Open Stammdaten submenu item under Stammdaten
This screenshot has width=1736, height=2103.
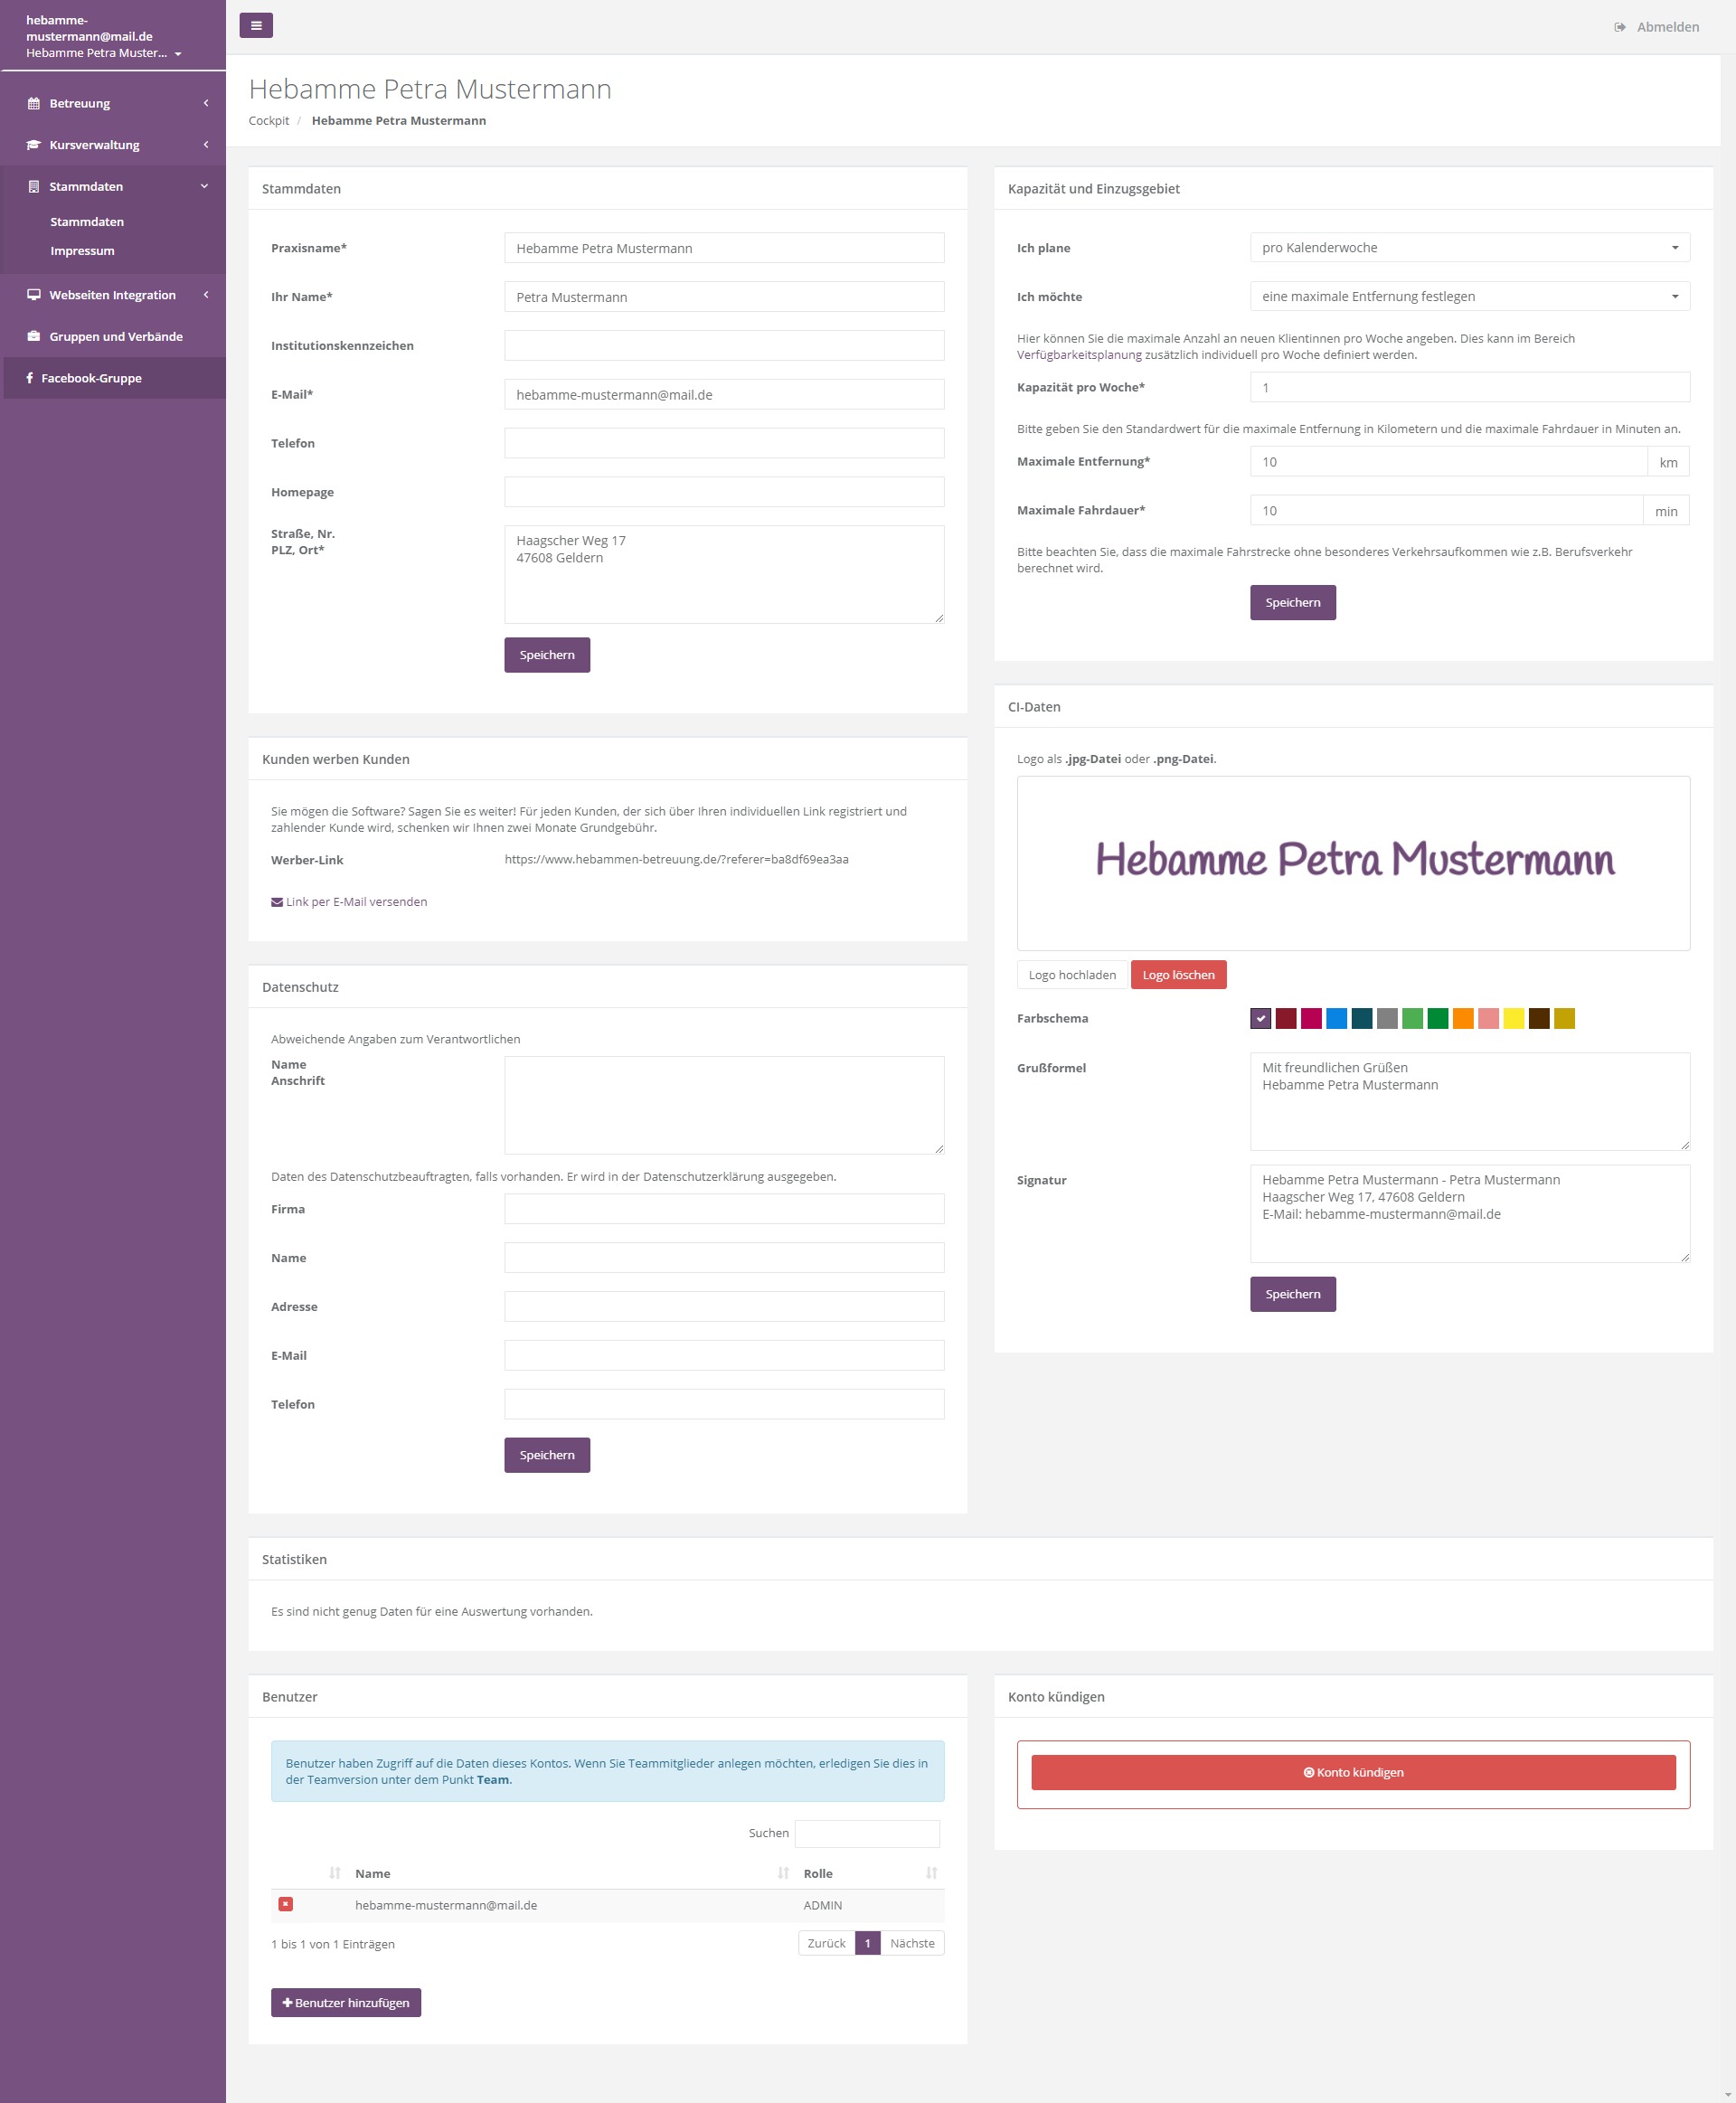click(x=87, y=222)
